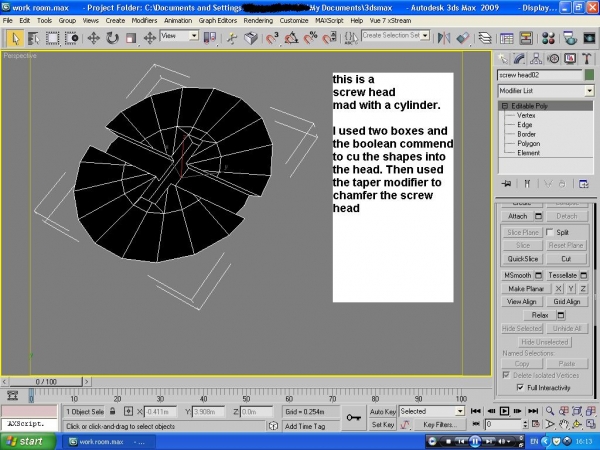Image resolution: width=600 pixels, height=450 pixels.
Task: Open Configure Modifier Sets icon
Action: (x=584, y=184)
